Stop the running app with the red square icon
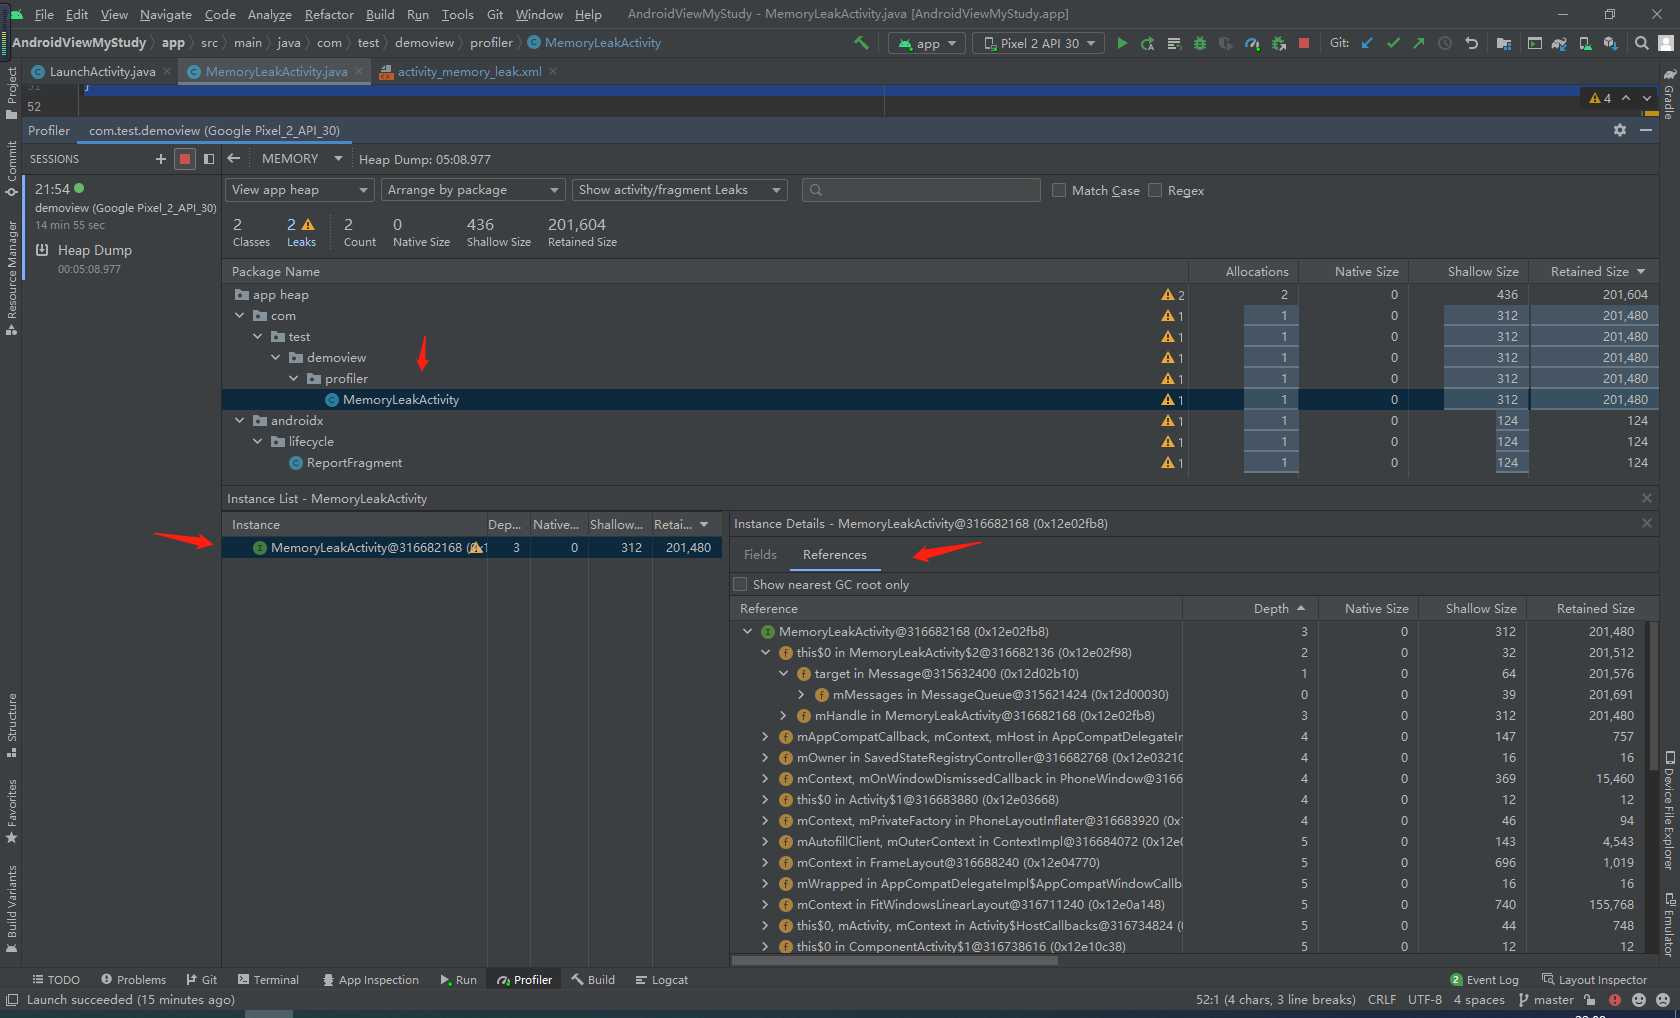Viewport: 1680px width, 1018px height. click(1303, 42)
